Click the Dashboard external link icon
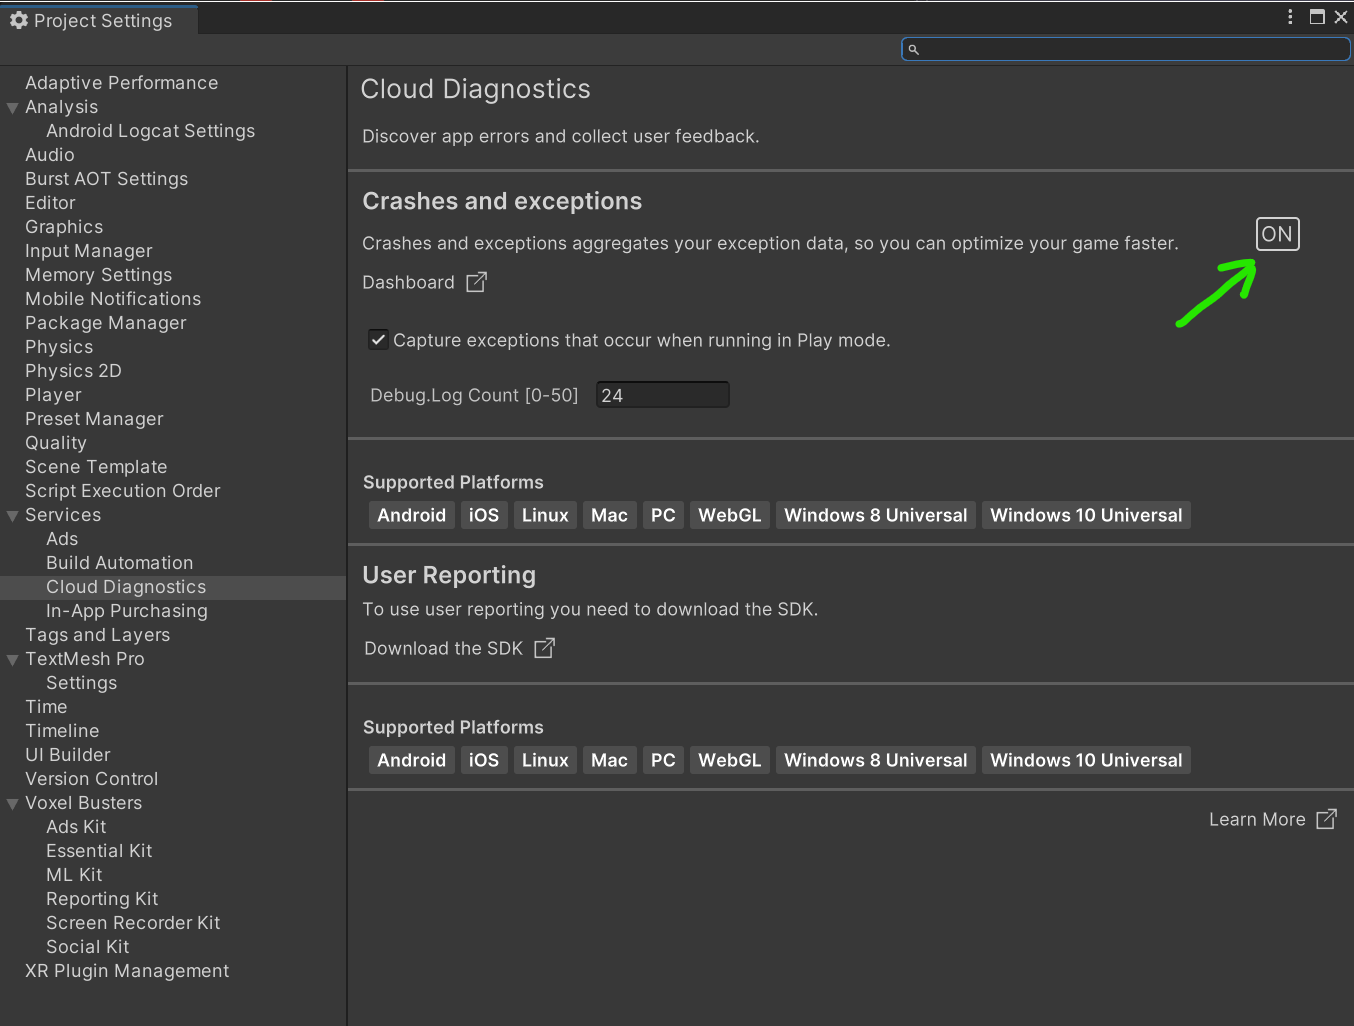1354x1026 pixels. [x=477, y=283]
